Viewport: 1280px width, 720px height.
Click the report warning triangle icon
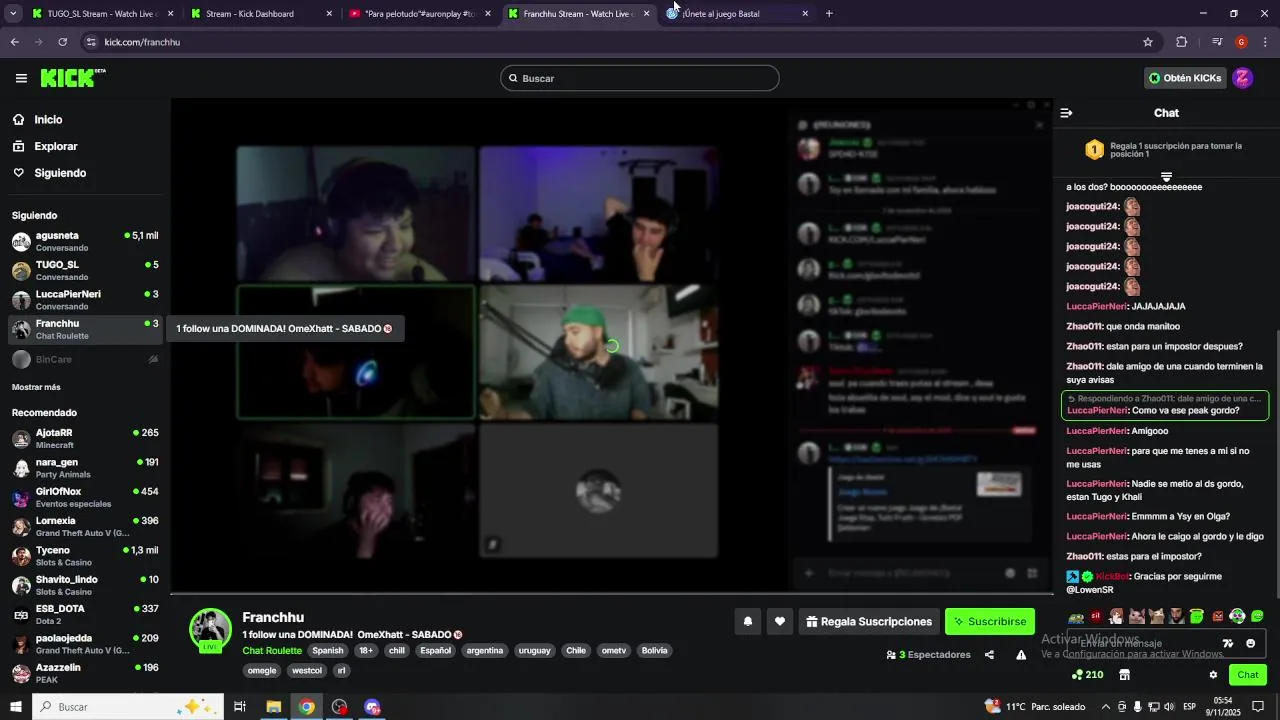click(x=1021, y=655)
